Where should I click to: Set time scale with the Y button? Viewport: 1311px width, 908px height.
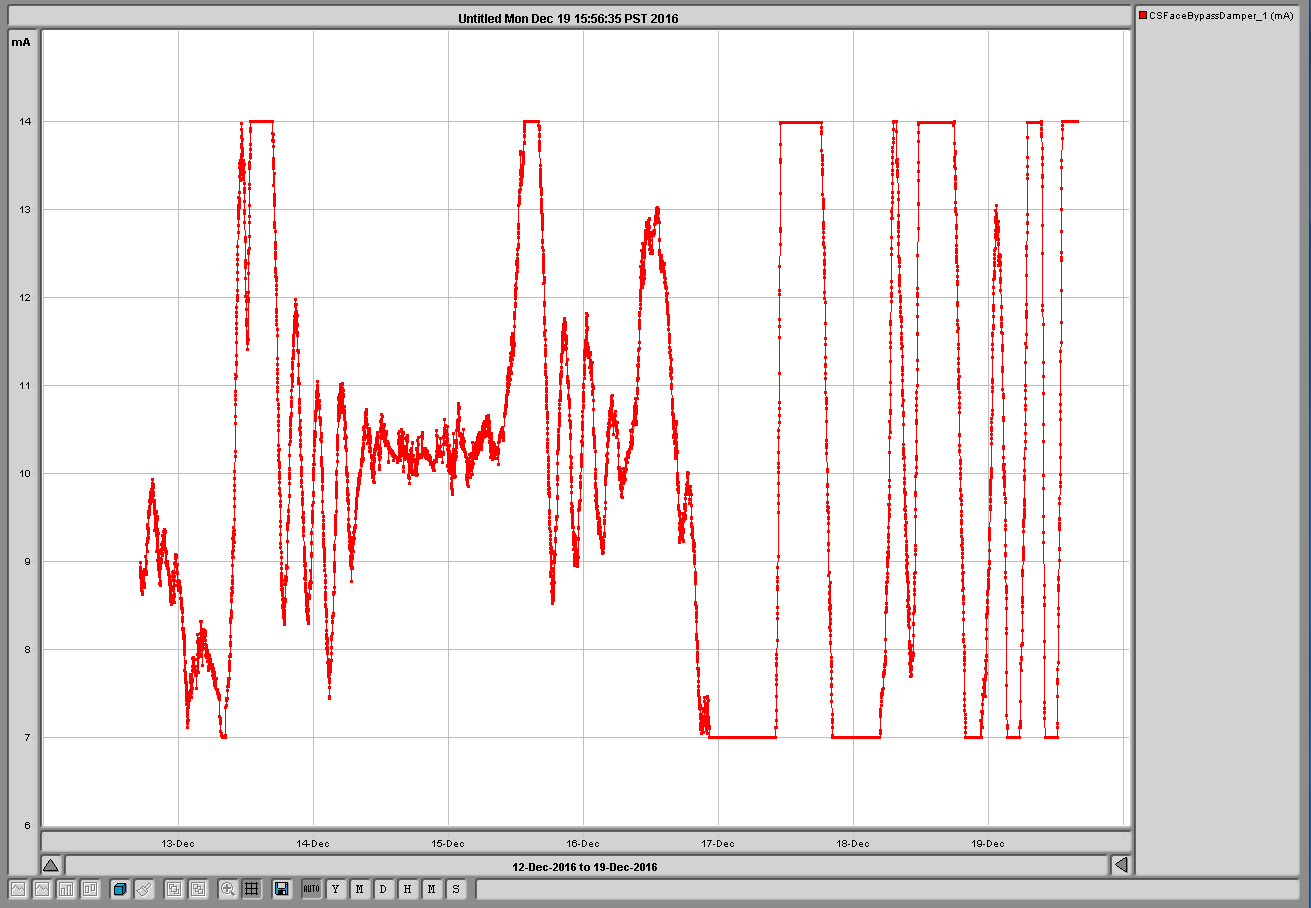click(x=335, y=889)
